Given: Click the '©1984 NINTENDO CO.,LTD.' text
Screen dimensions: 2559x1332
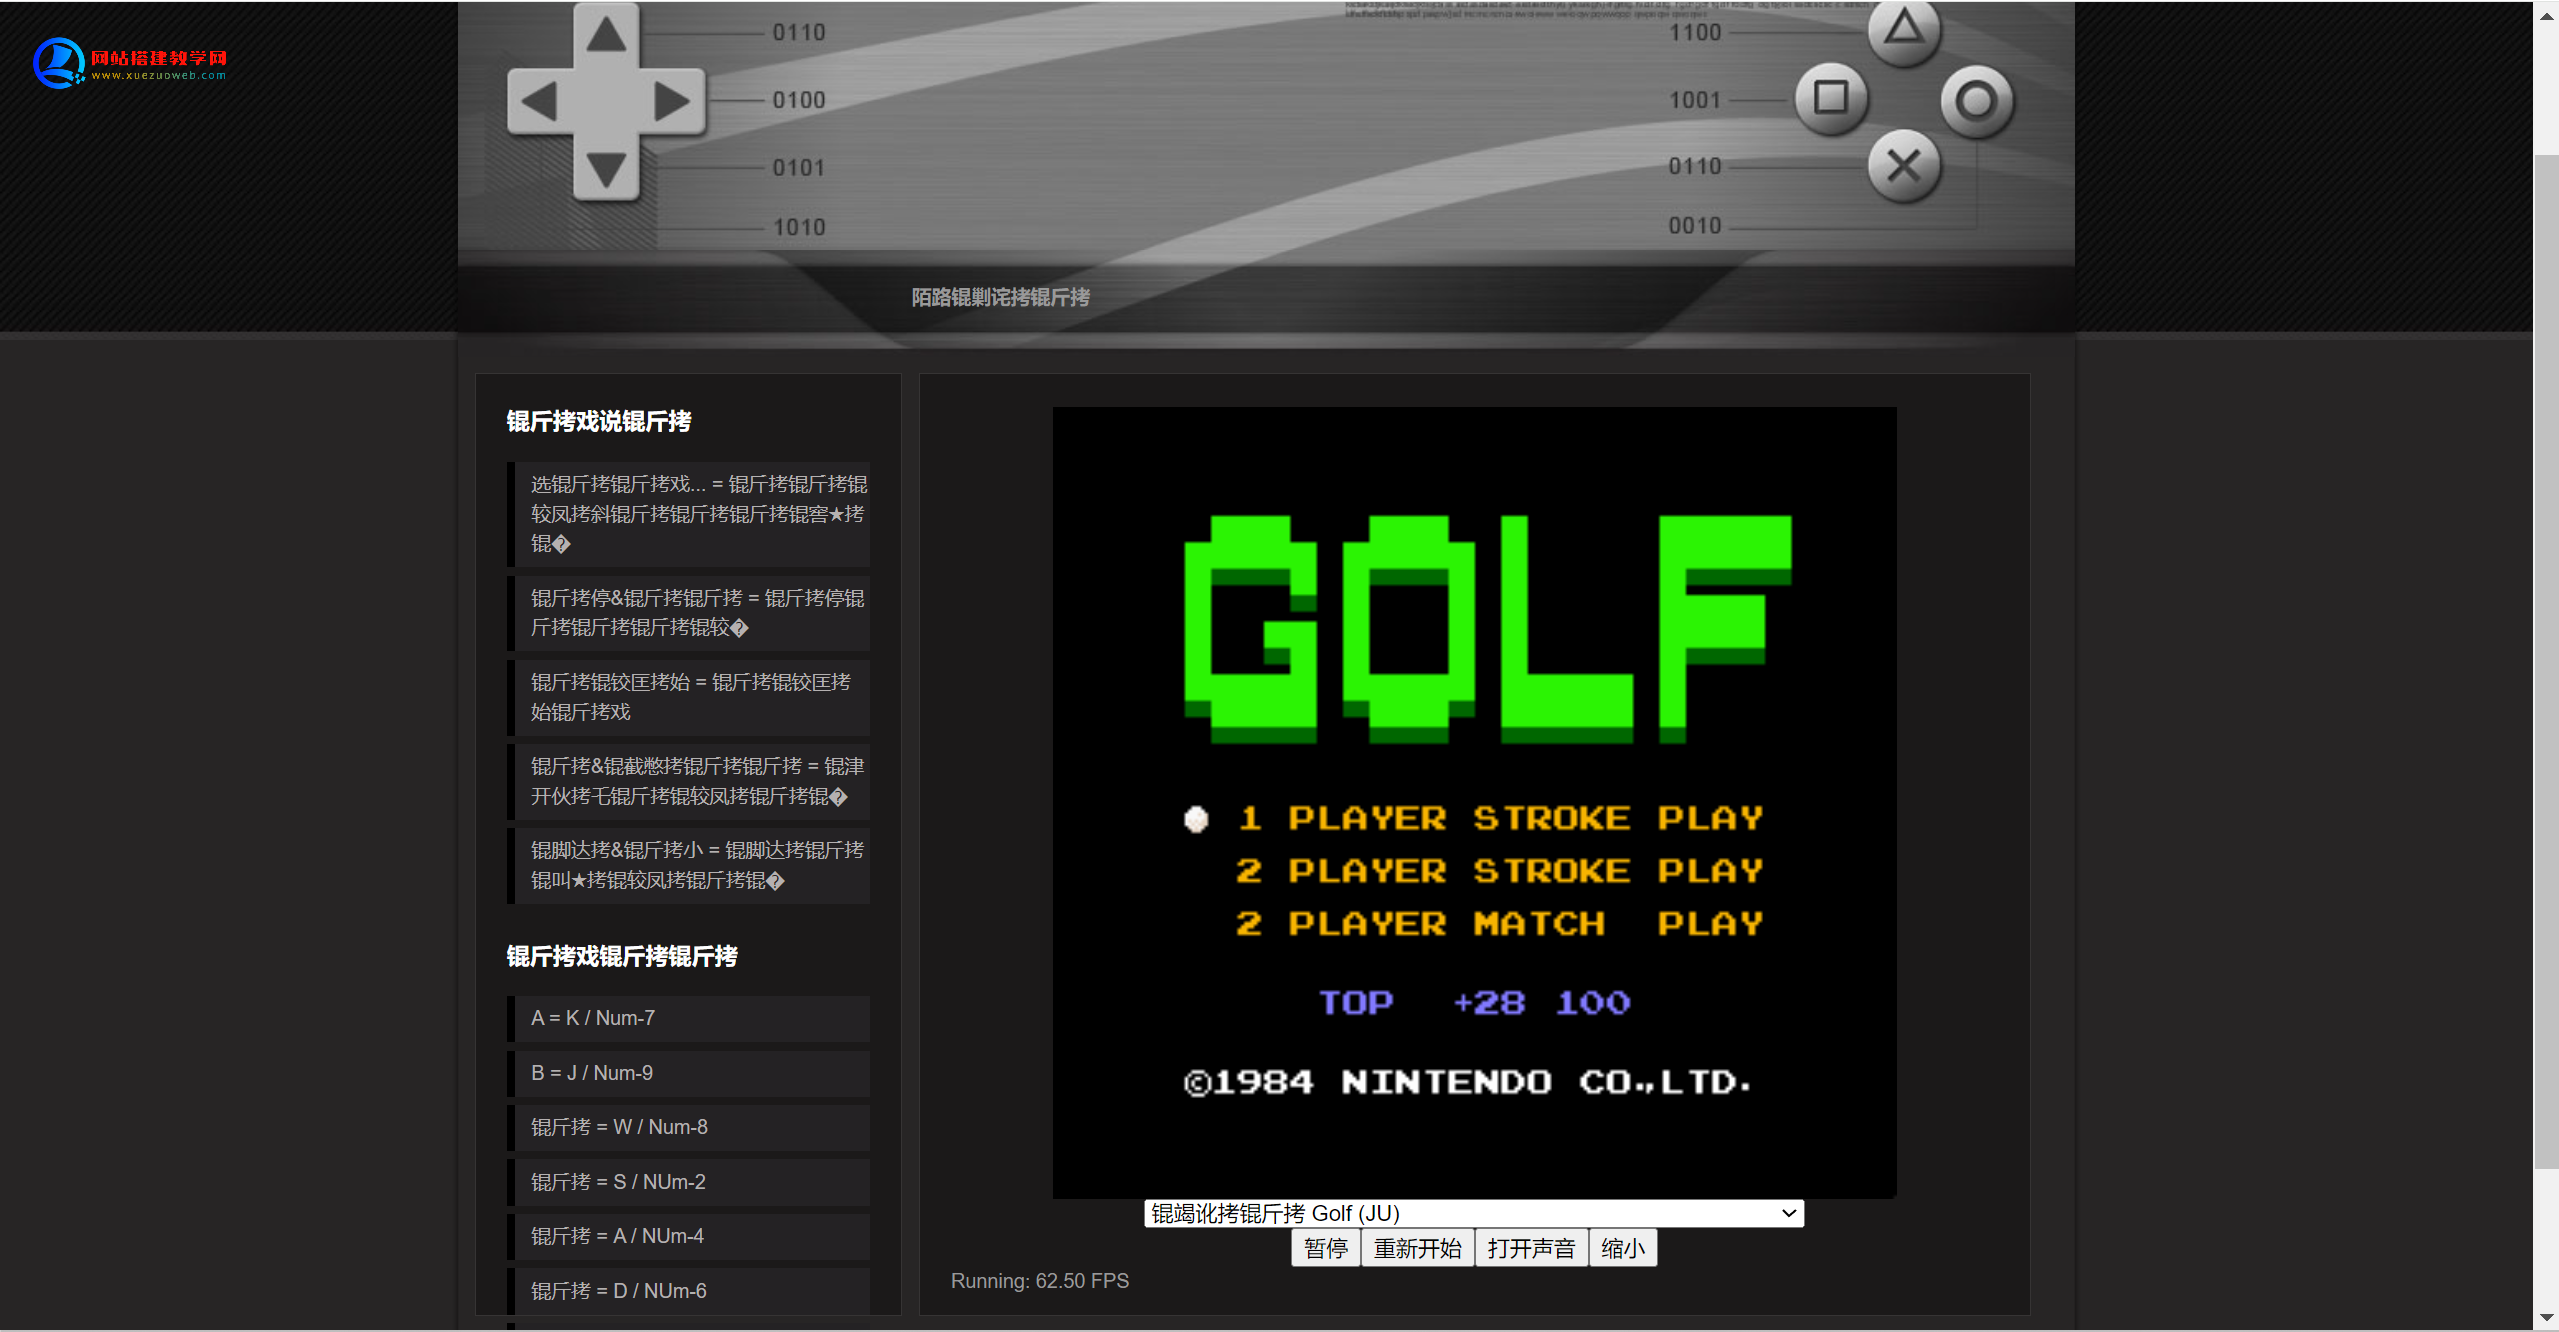Looking at the screenshot, I should [1467, 1082].
